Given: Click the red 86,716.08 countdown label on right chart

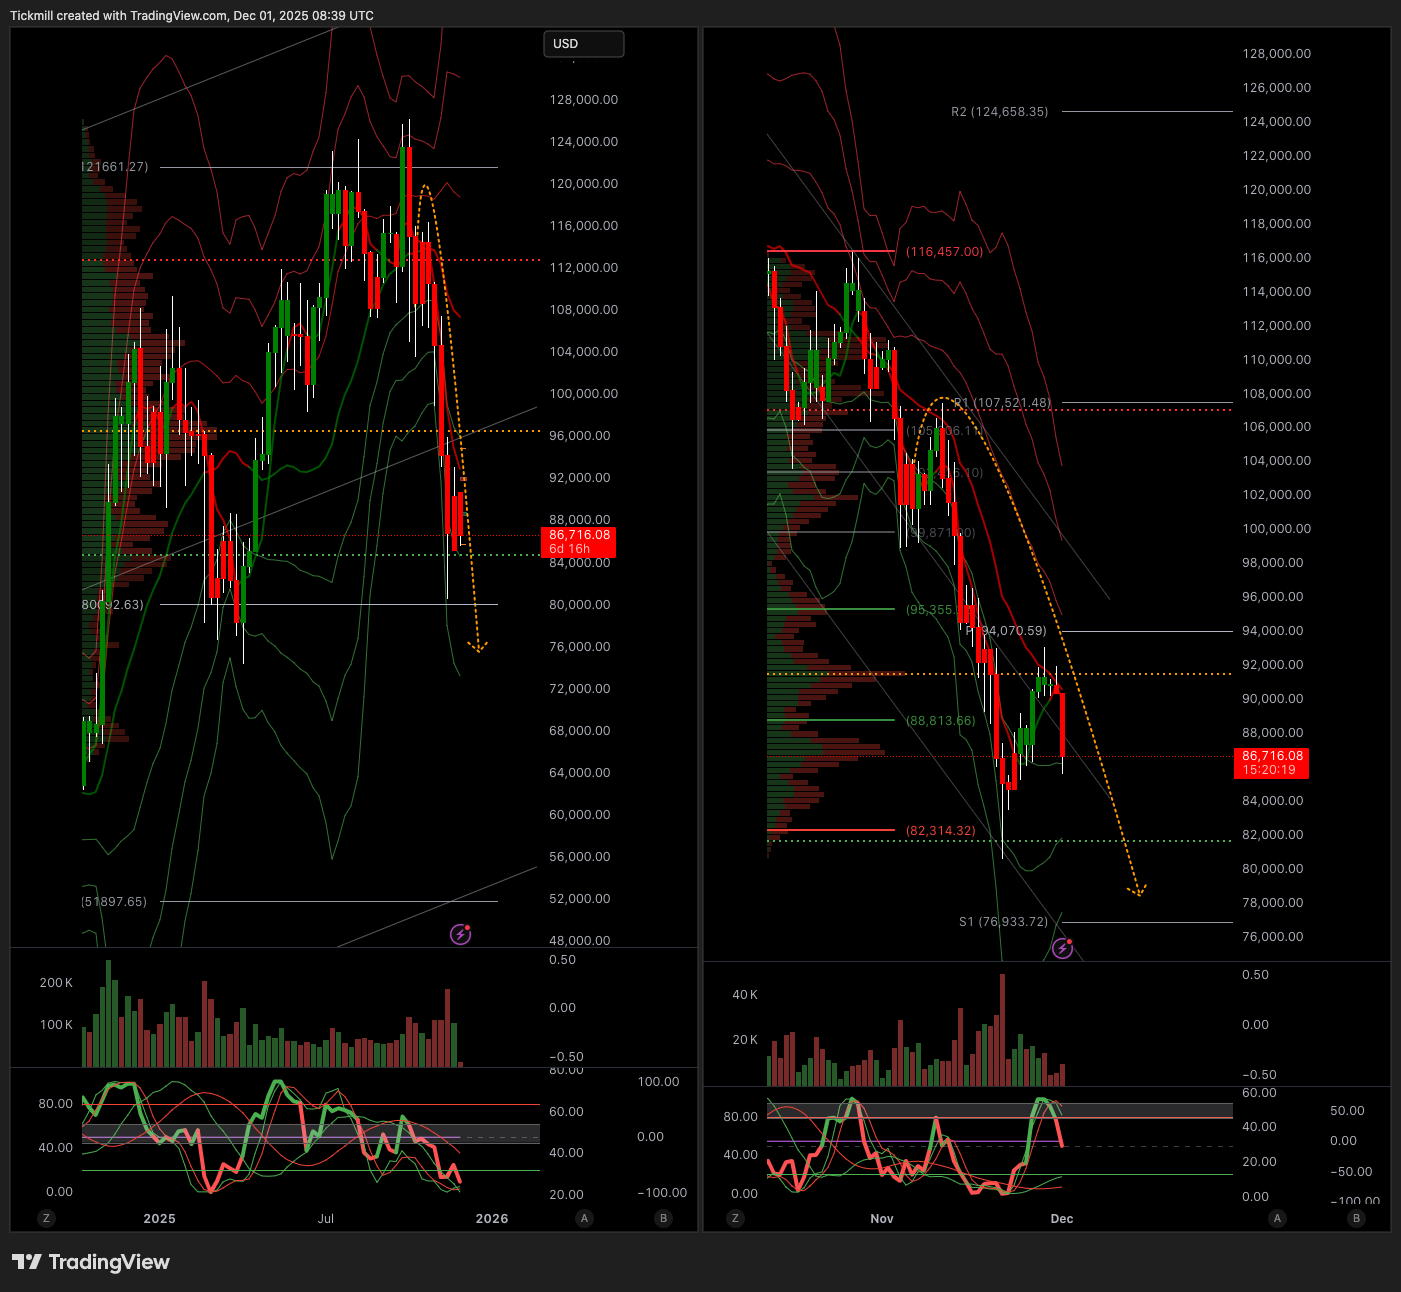Looking at the screenshot, I should 1271,763.
